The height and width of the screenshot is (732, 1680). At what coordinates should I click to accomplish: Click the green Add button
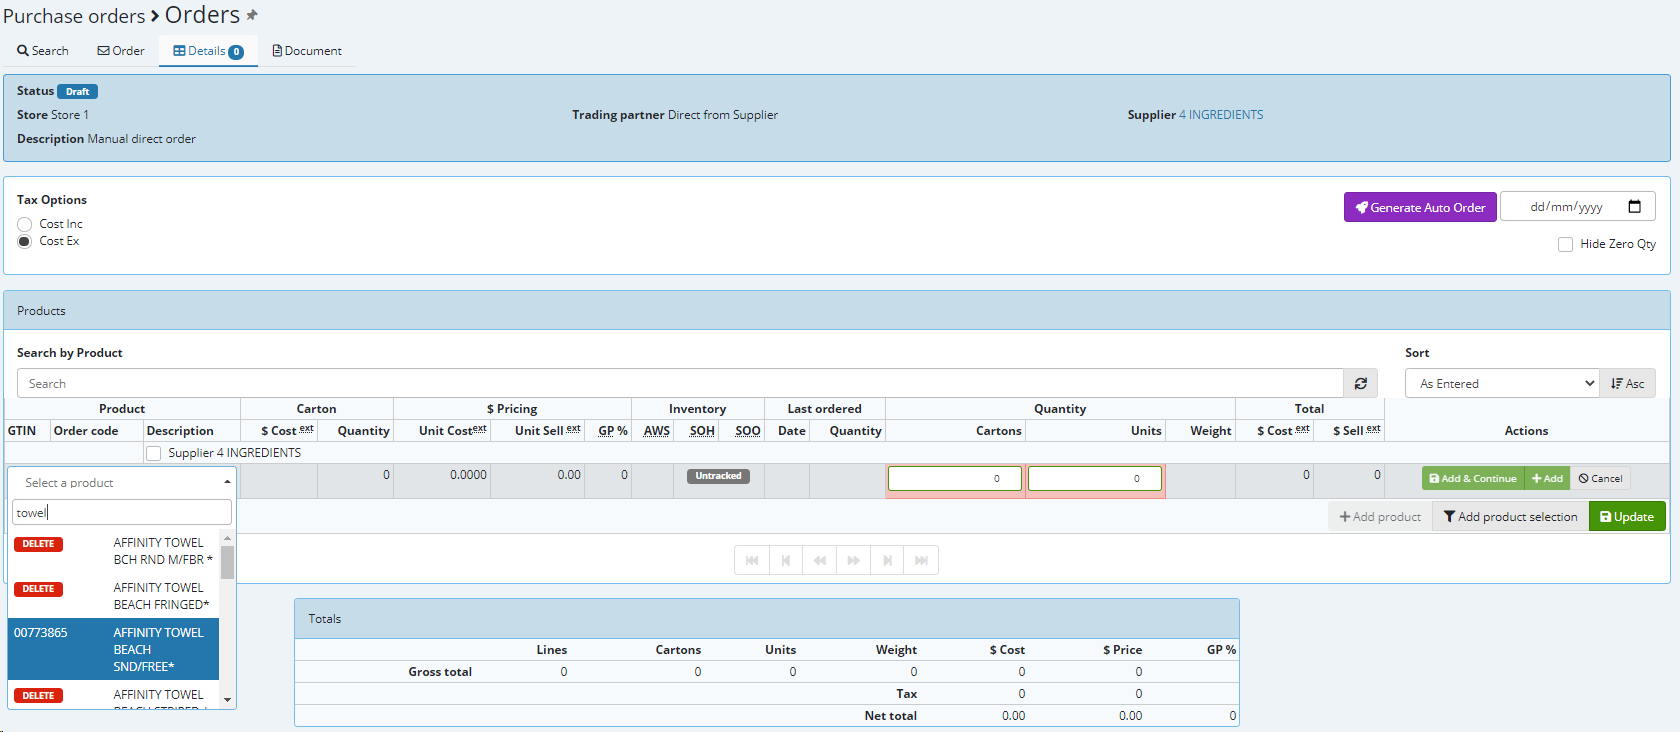coord(1547,478)
